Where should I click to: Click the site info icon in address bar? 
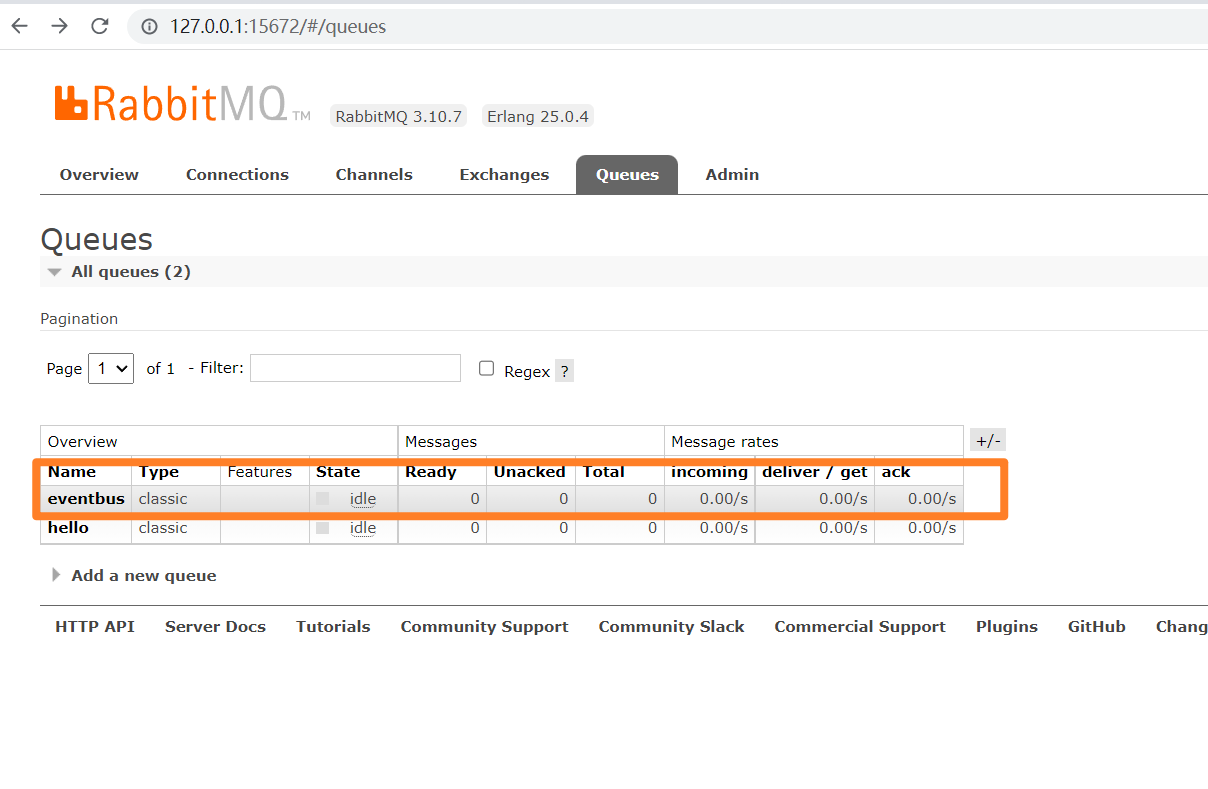click(150, 27)
